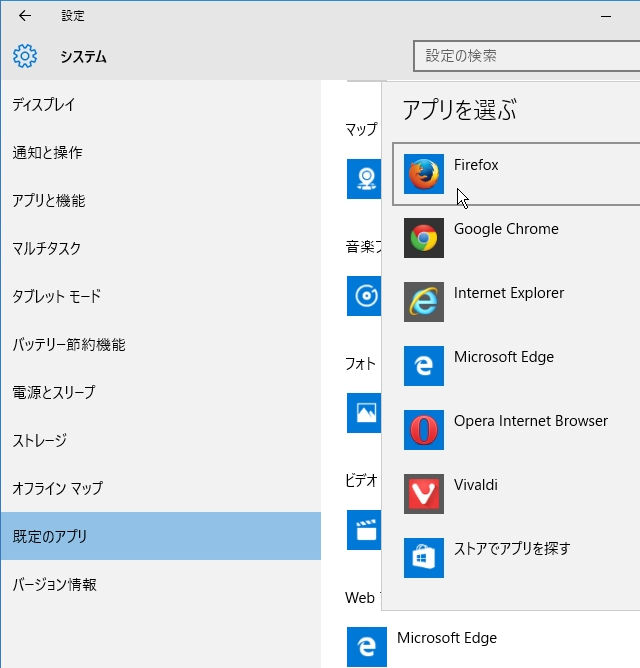This screenshot has height=668, width=640.
Task: Click the Store bag icon
Action: point(424,557)
